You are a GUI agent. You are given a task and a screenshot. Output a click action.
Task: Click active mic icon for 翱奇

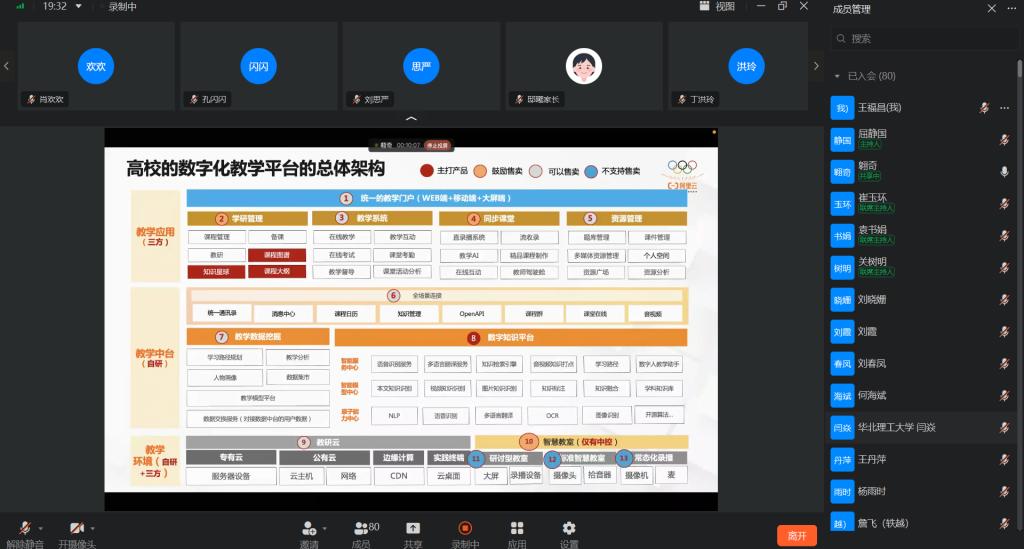[1004, 172]
